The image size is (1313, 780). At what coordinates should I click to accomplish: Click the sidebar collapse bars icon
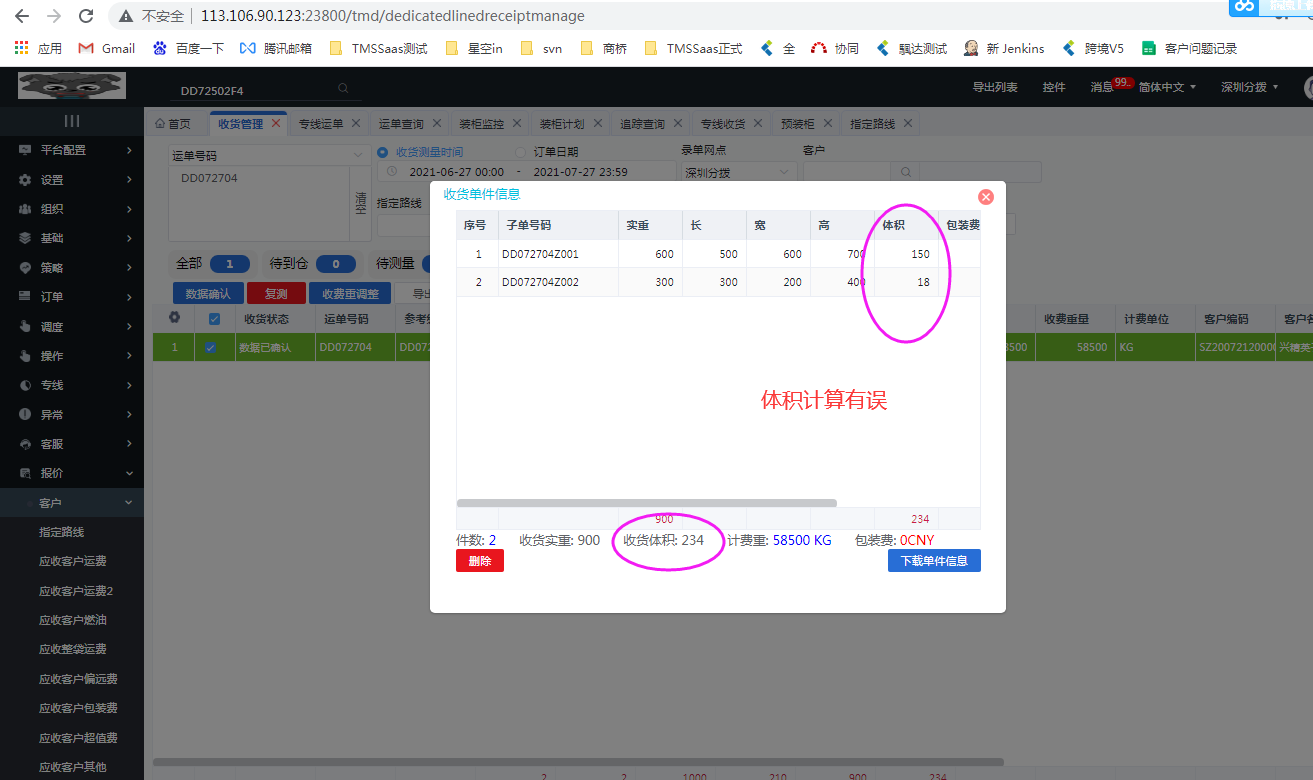72,121
